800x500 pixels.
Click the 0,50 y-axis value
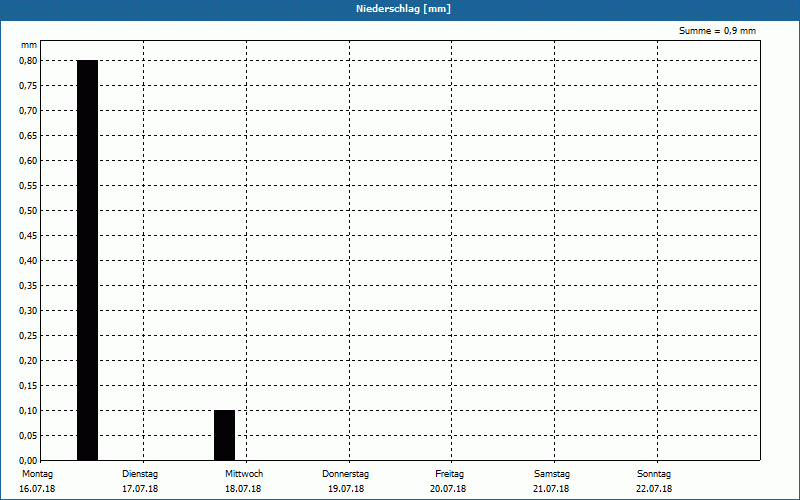[28, 211]
